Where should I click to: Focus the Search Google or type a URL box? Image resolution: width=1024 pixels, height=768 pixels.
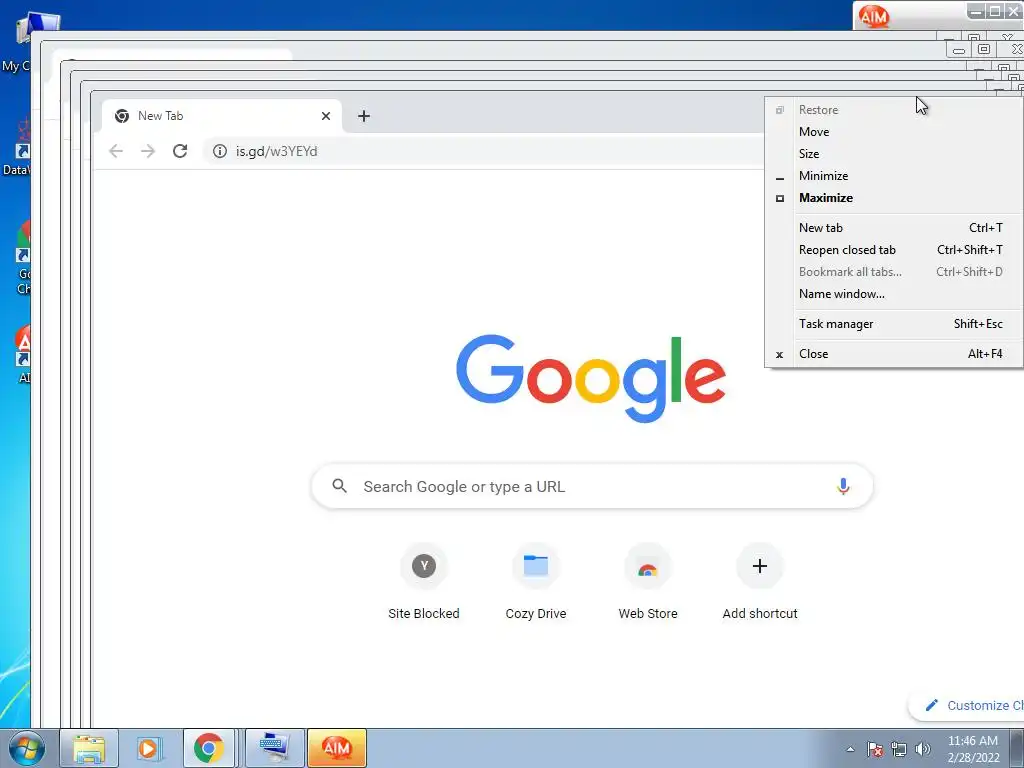592,487
